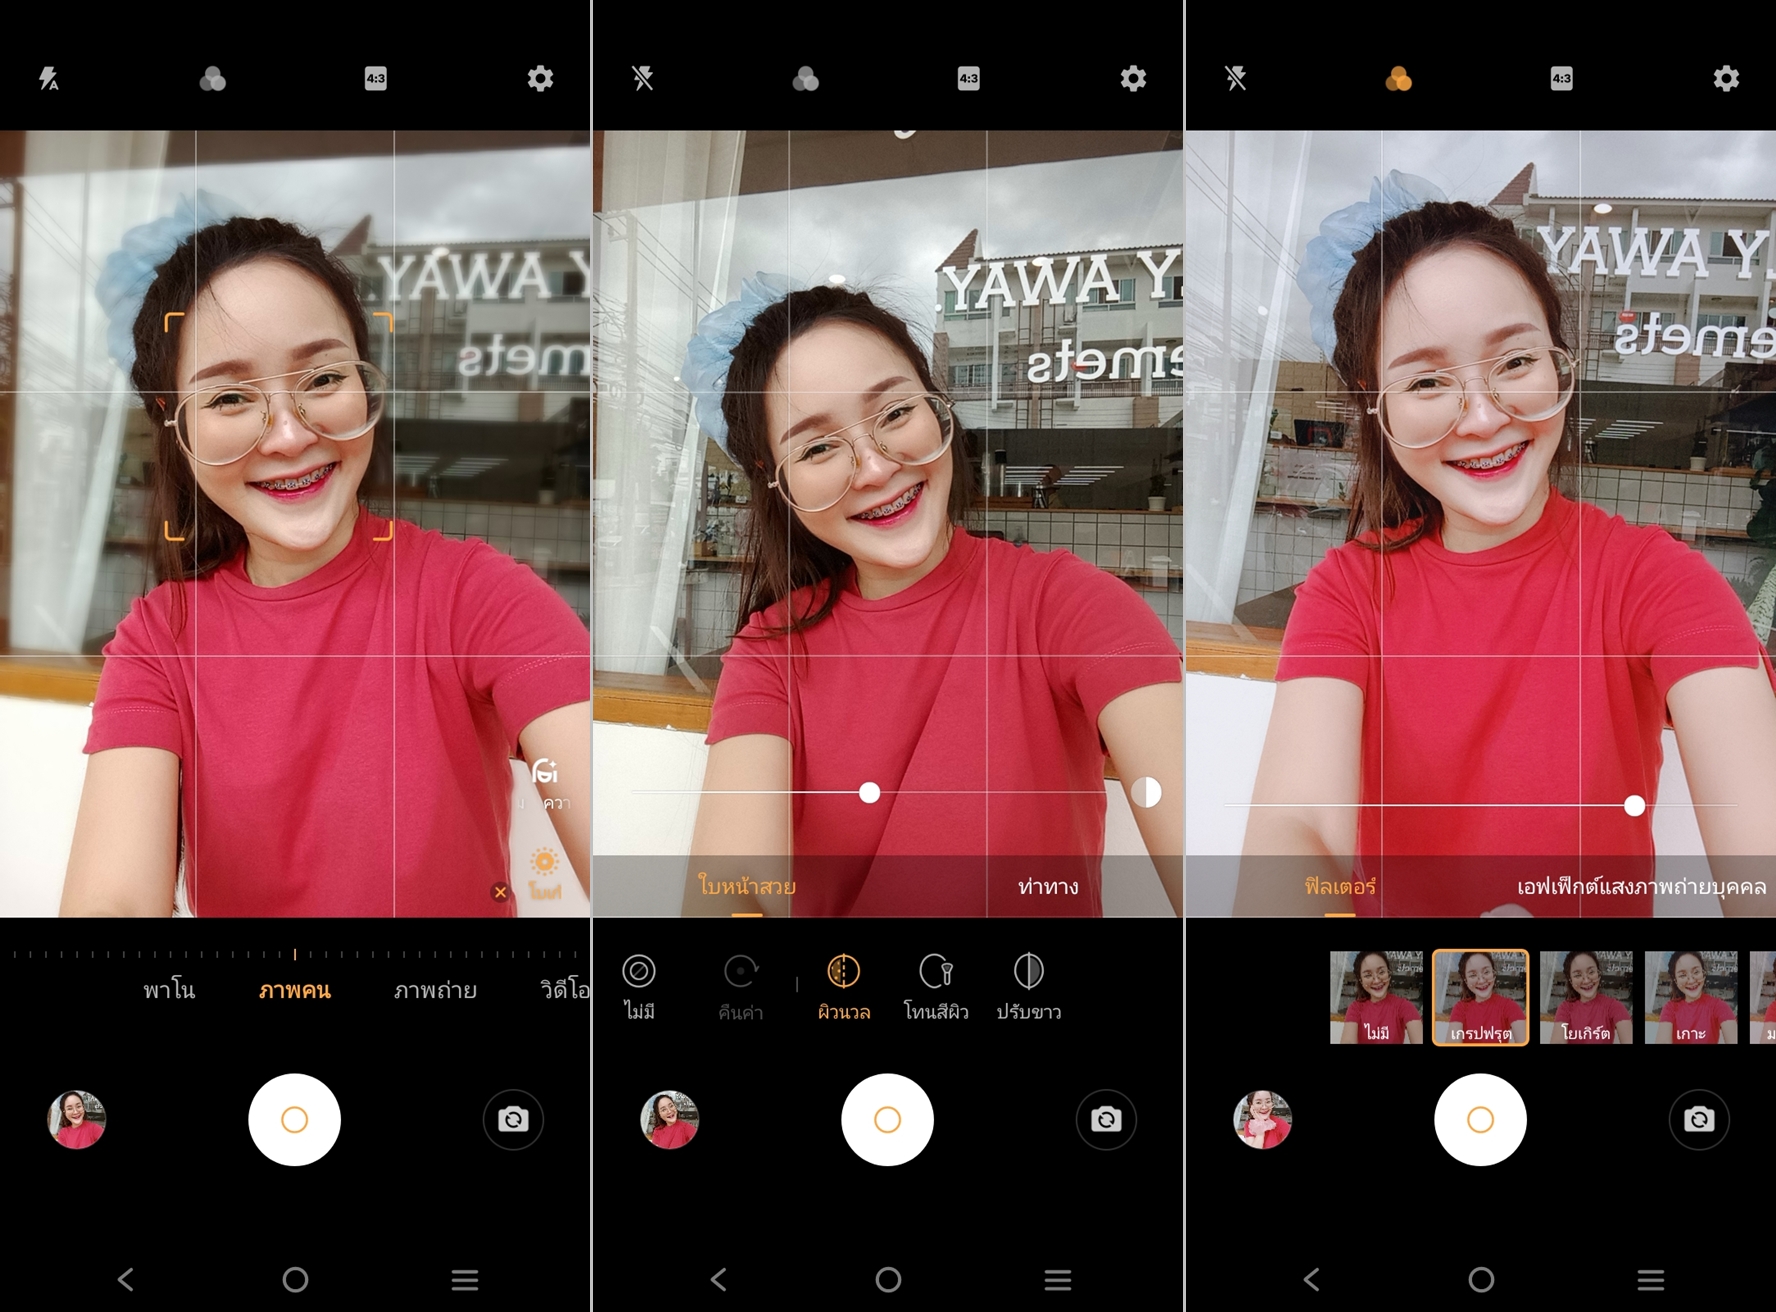Tap Android back button in left screen
Viewport: 1776px width, 1312px height.
(126, 1279)
